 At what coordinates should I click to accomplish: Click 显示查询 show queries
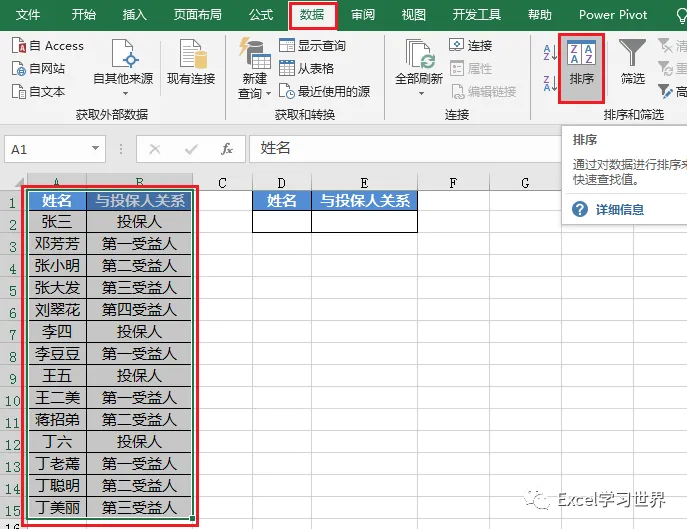pos(312,46)
